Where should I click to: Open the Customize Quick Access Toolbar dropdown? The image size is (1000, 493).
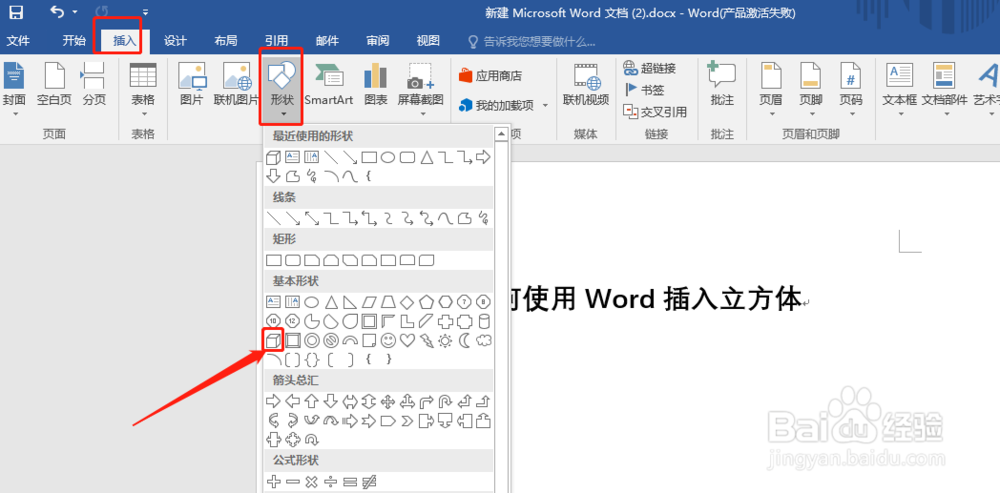[145, 12]
